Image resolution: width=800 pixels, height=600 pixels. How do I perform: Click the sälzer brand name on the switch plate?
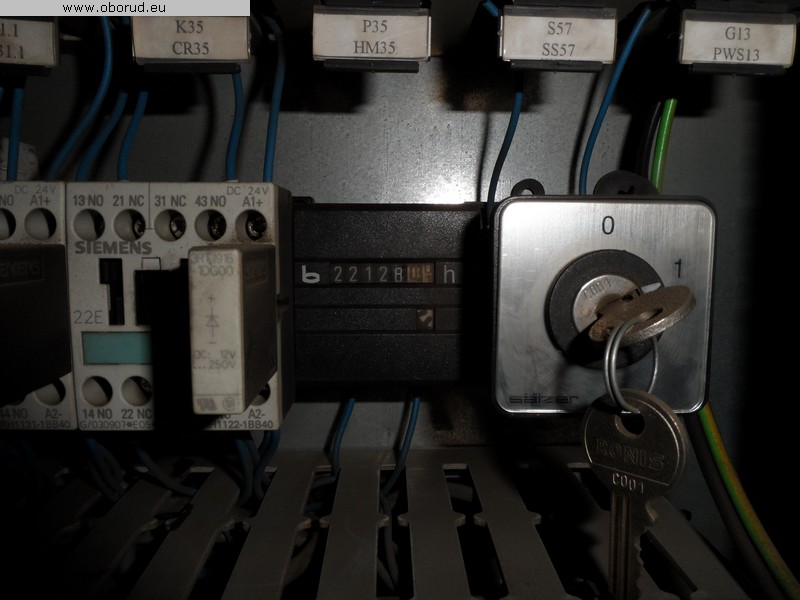543,399
